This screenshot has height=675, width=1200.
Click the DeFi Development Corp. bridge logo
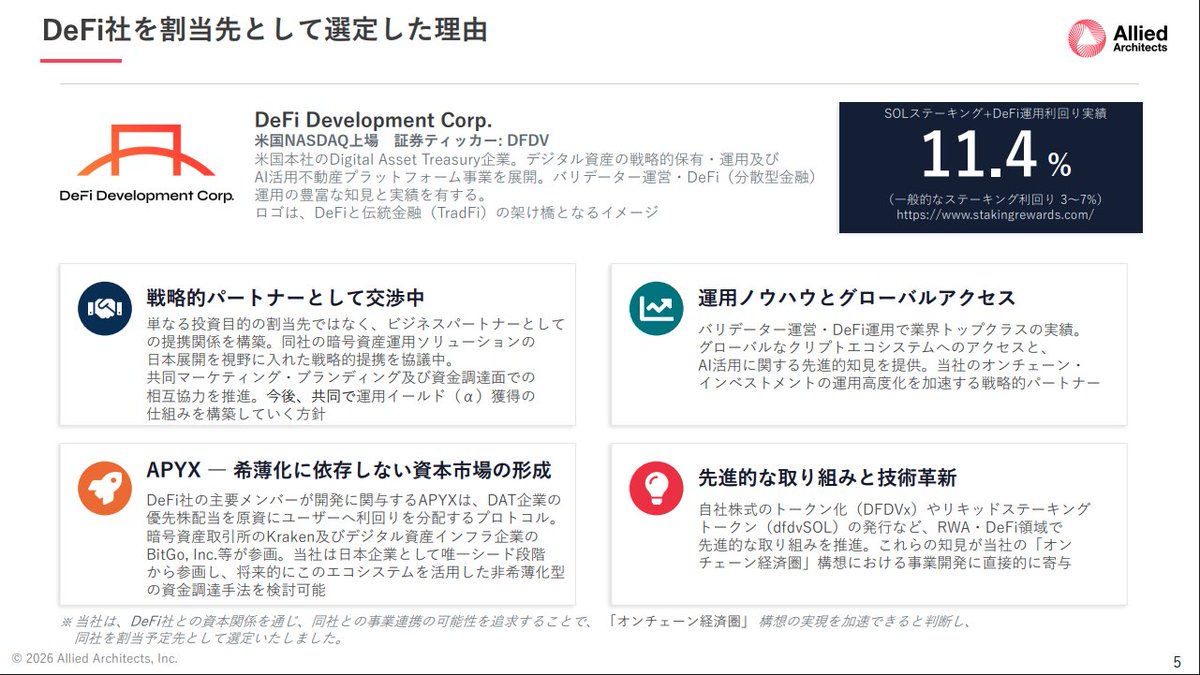(x=146, y=152)
